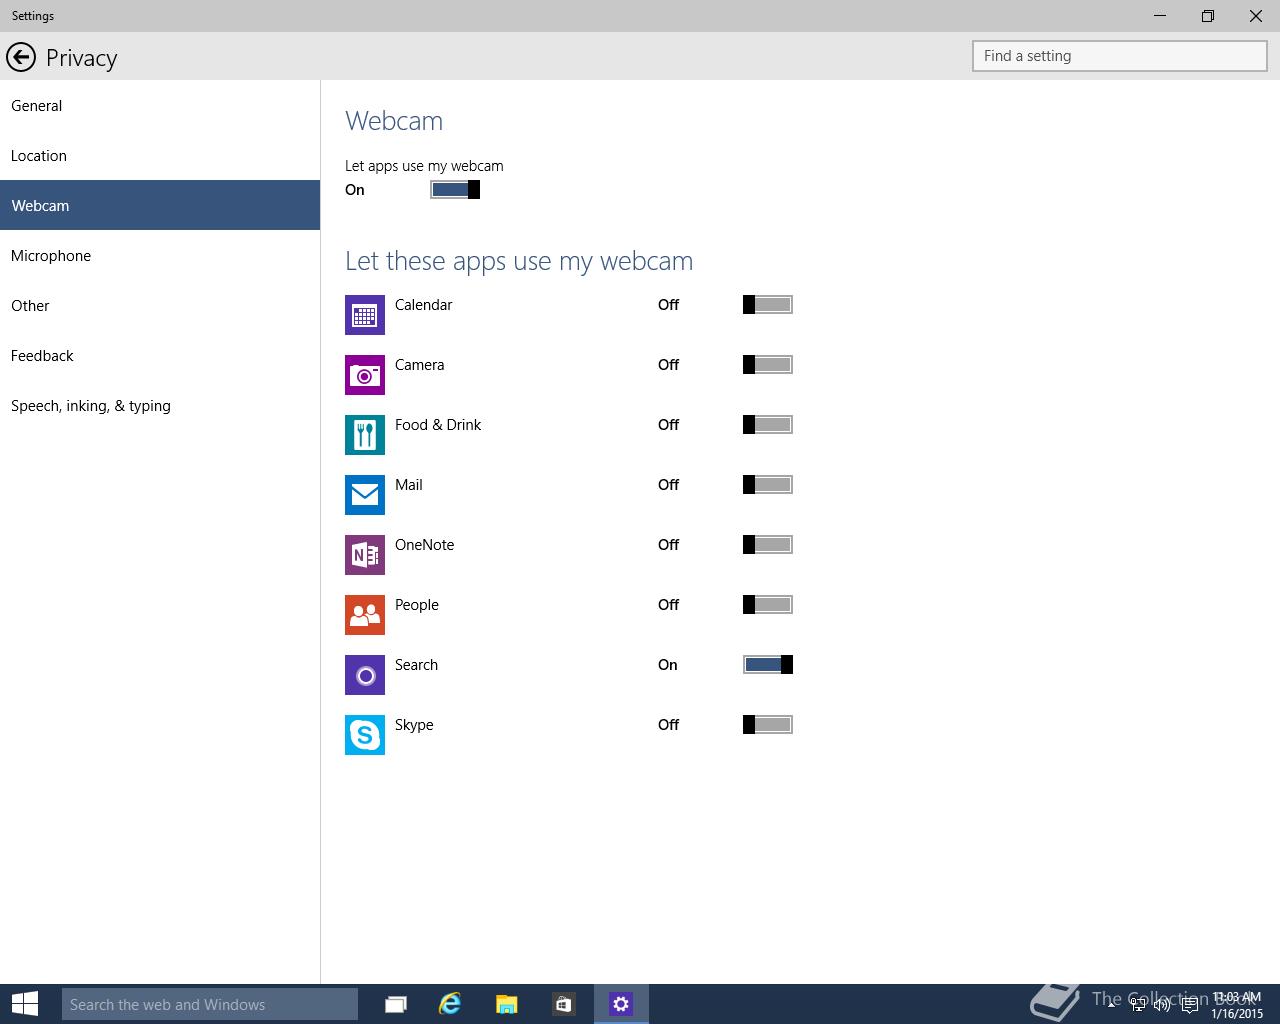The height and width of the screenshot is (1024, 1280).
Task: Click the volume icon in system tray
Action: pos(1162,1005)
